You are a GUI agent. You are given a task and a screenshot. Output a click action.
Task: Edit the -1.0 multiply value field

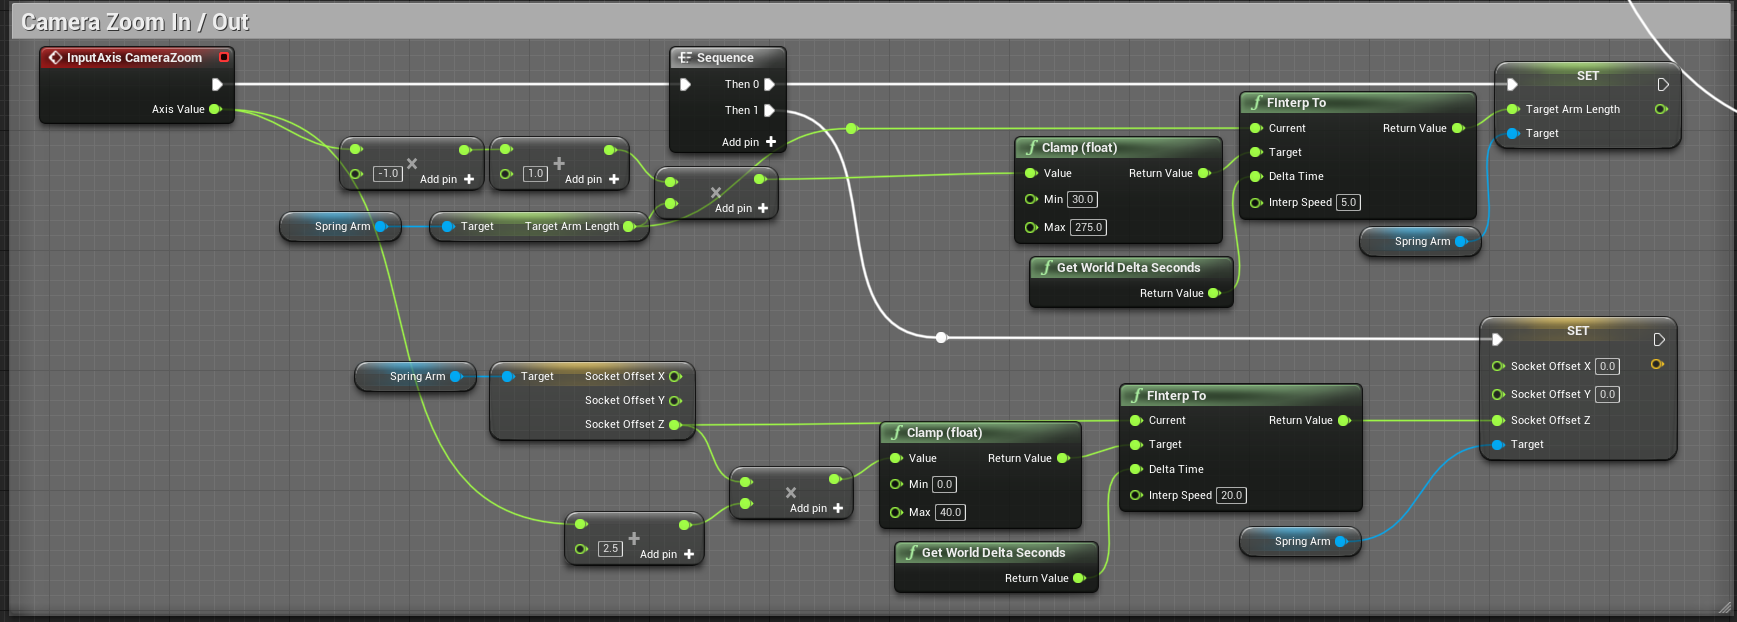(388, 174)
